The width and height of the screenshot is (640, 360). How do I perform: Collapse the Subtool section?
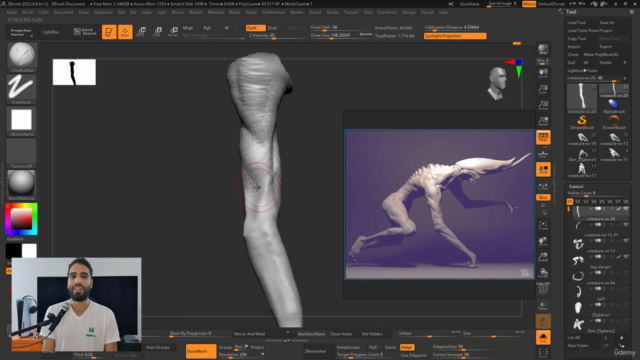coord(576,187)
